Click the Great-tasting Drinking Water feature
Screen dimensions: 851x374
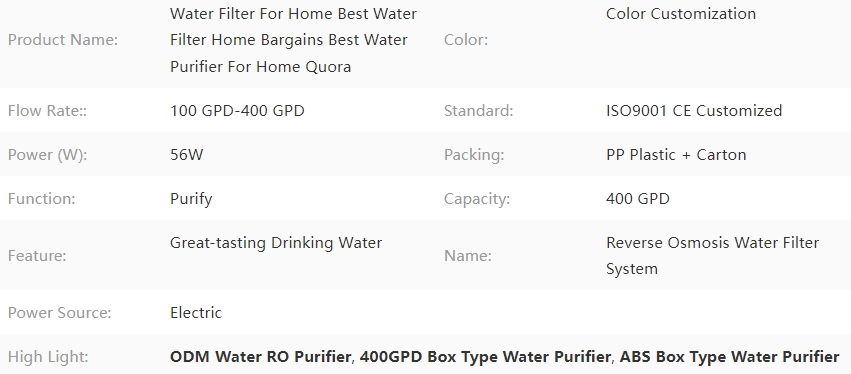click(276, 243)
